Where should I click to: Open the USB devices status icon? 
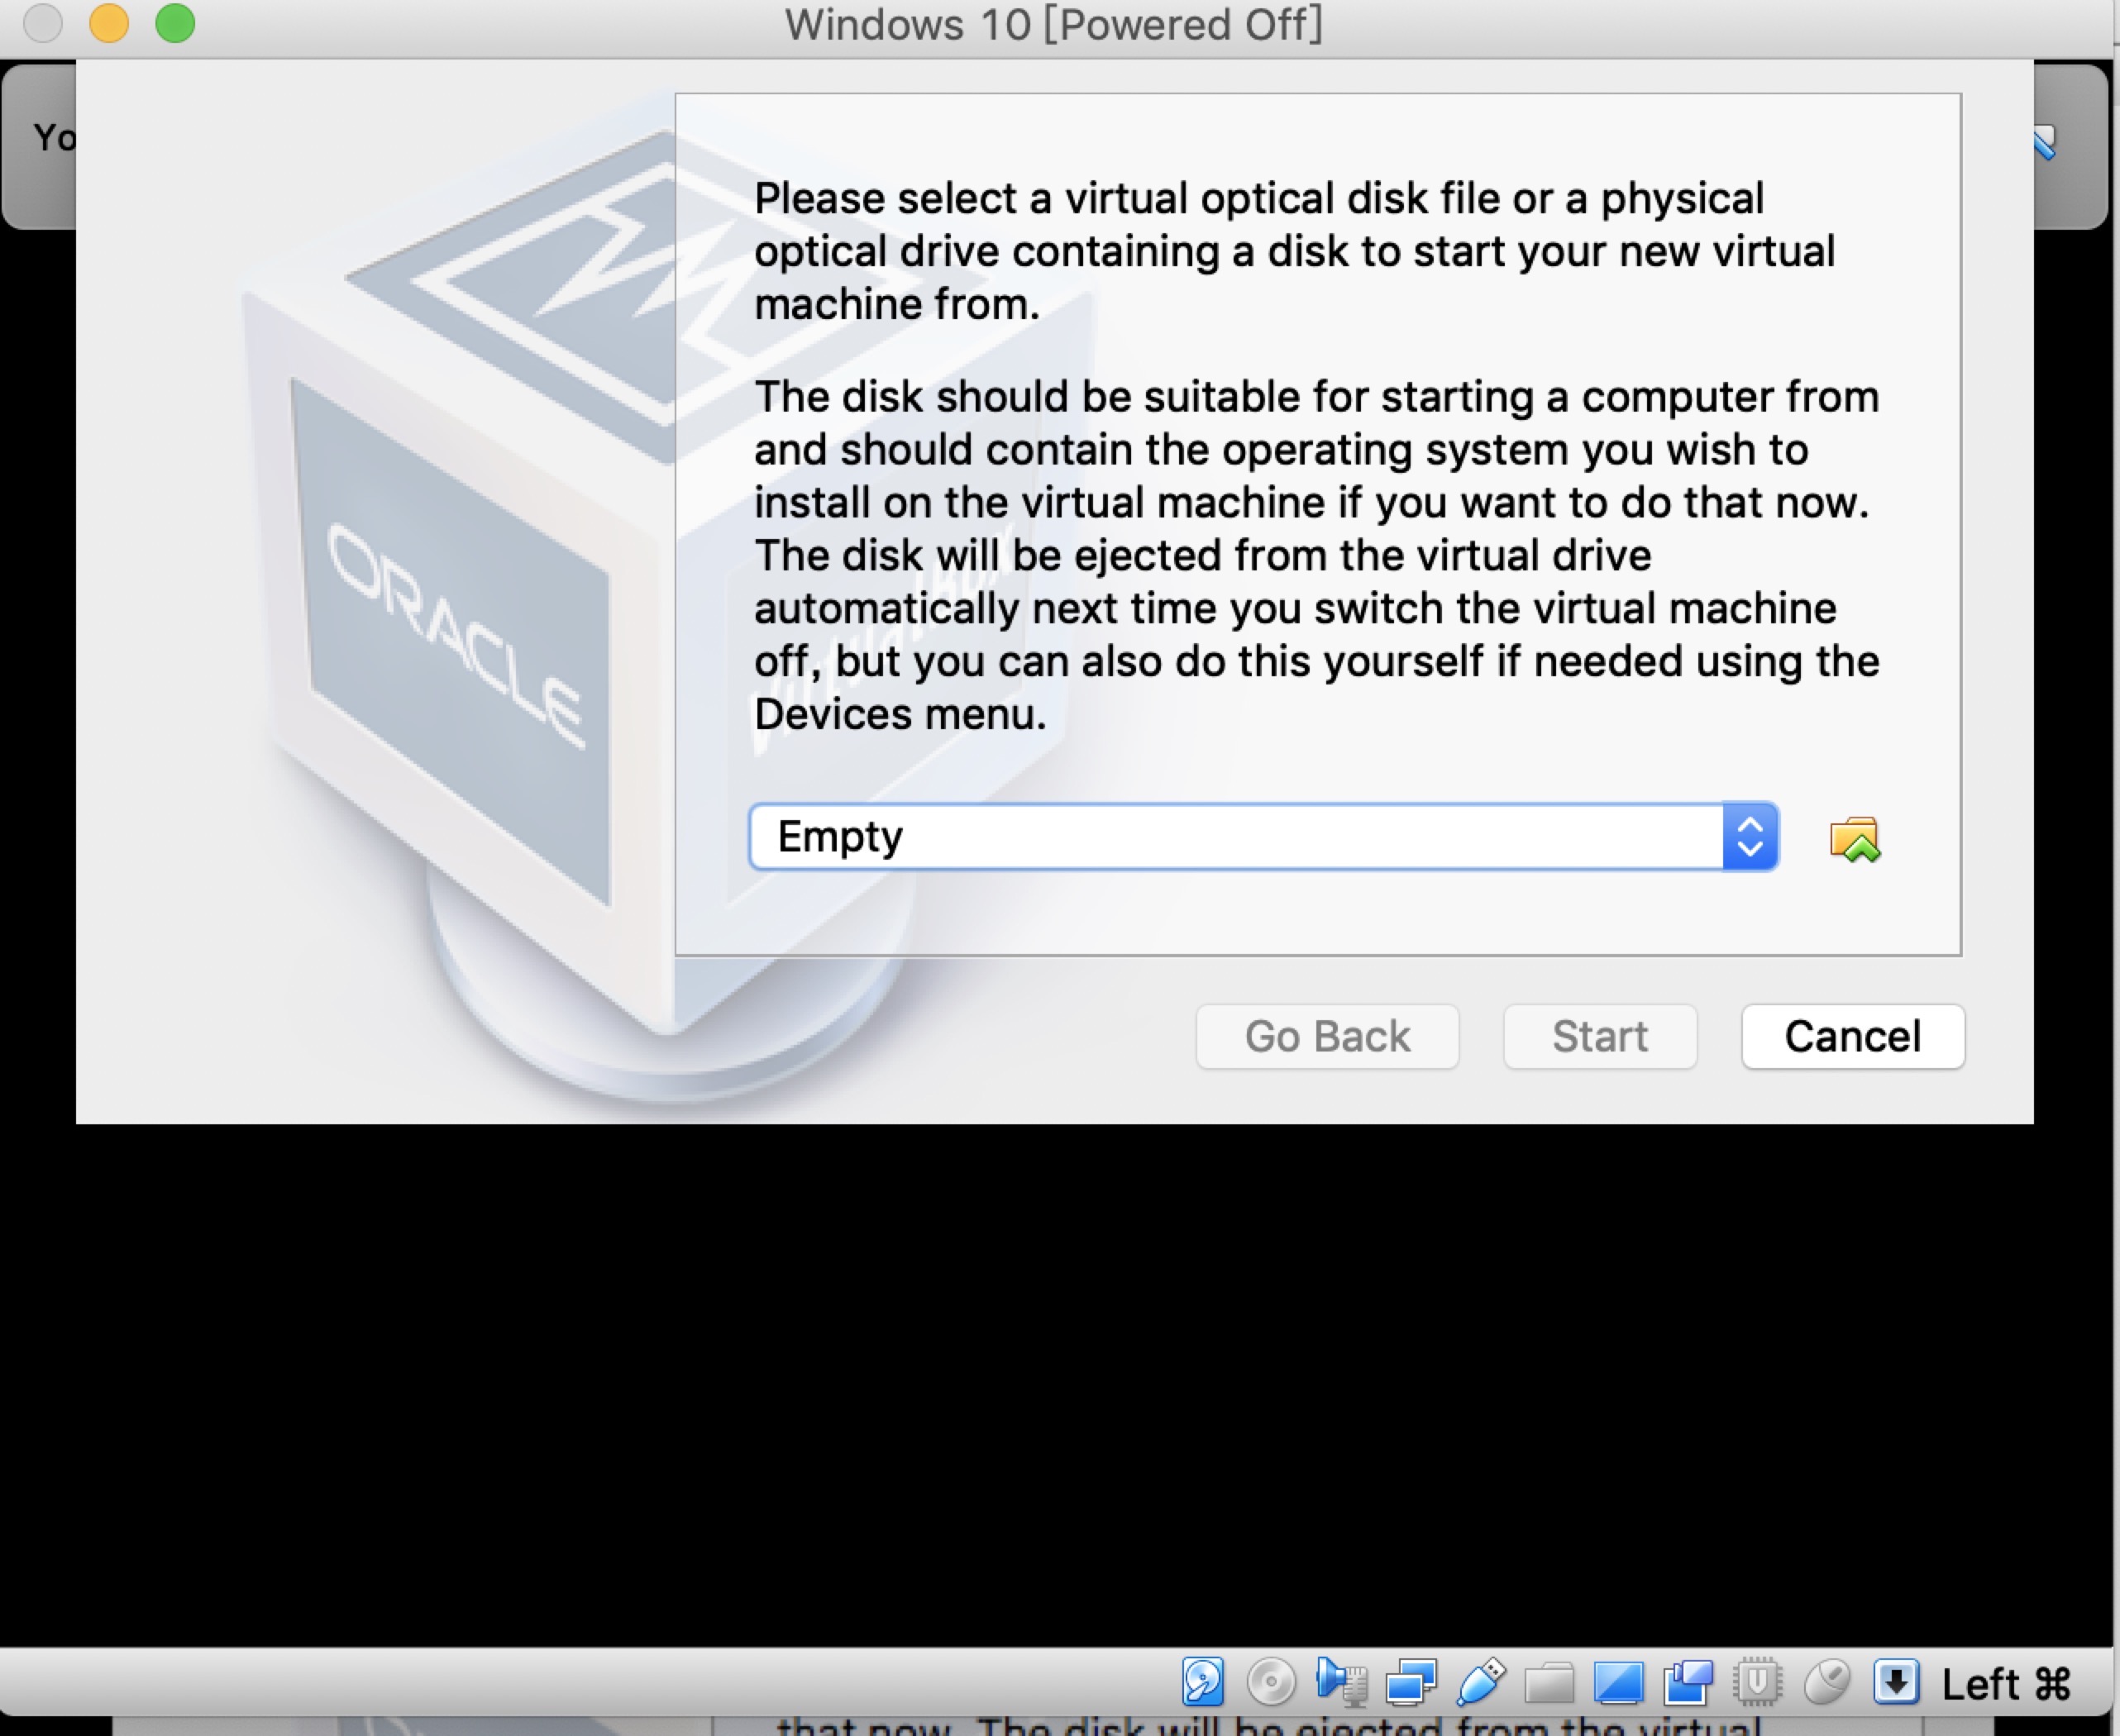coord(1481,1682)
